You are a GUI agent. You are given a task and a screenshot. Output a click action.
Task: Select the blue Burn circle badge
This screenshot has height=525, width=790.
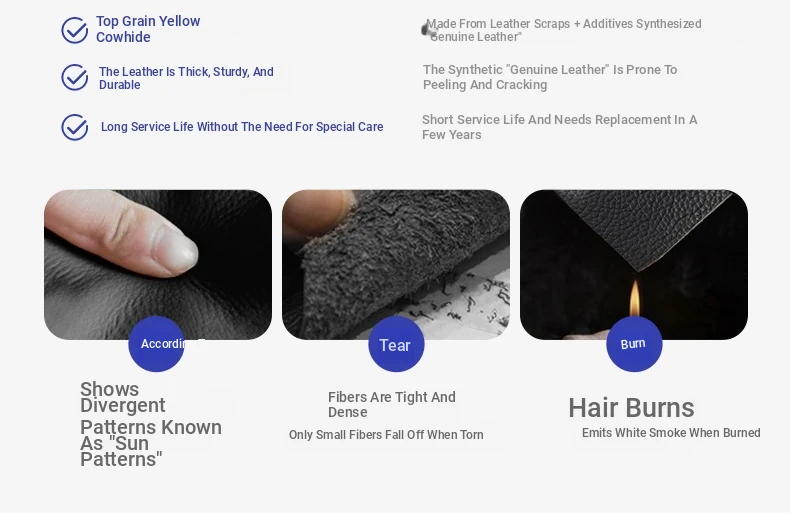[634, 344]
